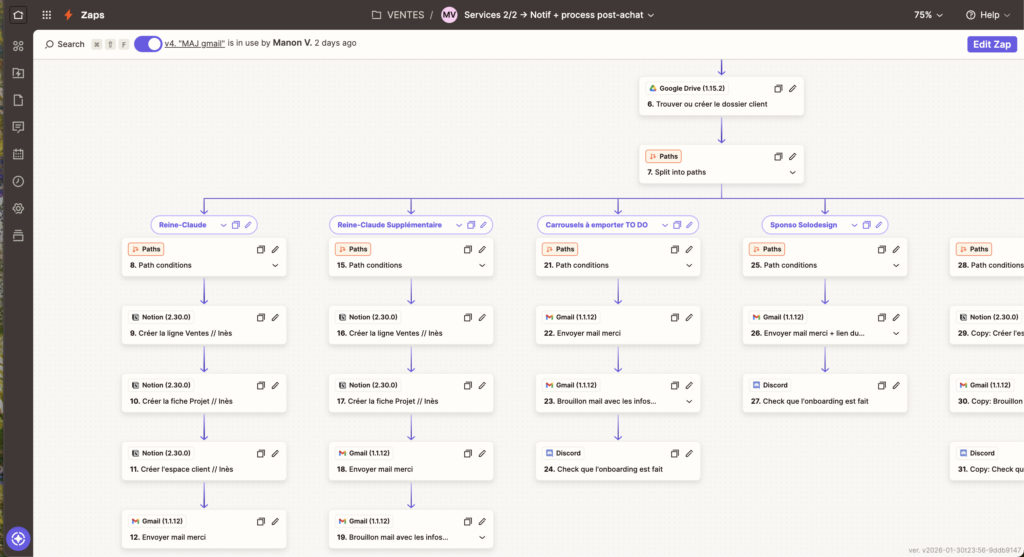Expand step 7 Split into paths chevron
This screenshot has width=1024, height=557.
pyautogui.click(x=792, y=172)
